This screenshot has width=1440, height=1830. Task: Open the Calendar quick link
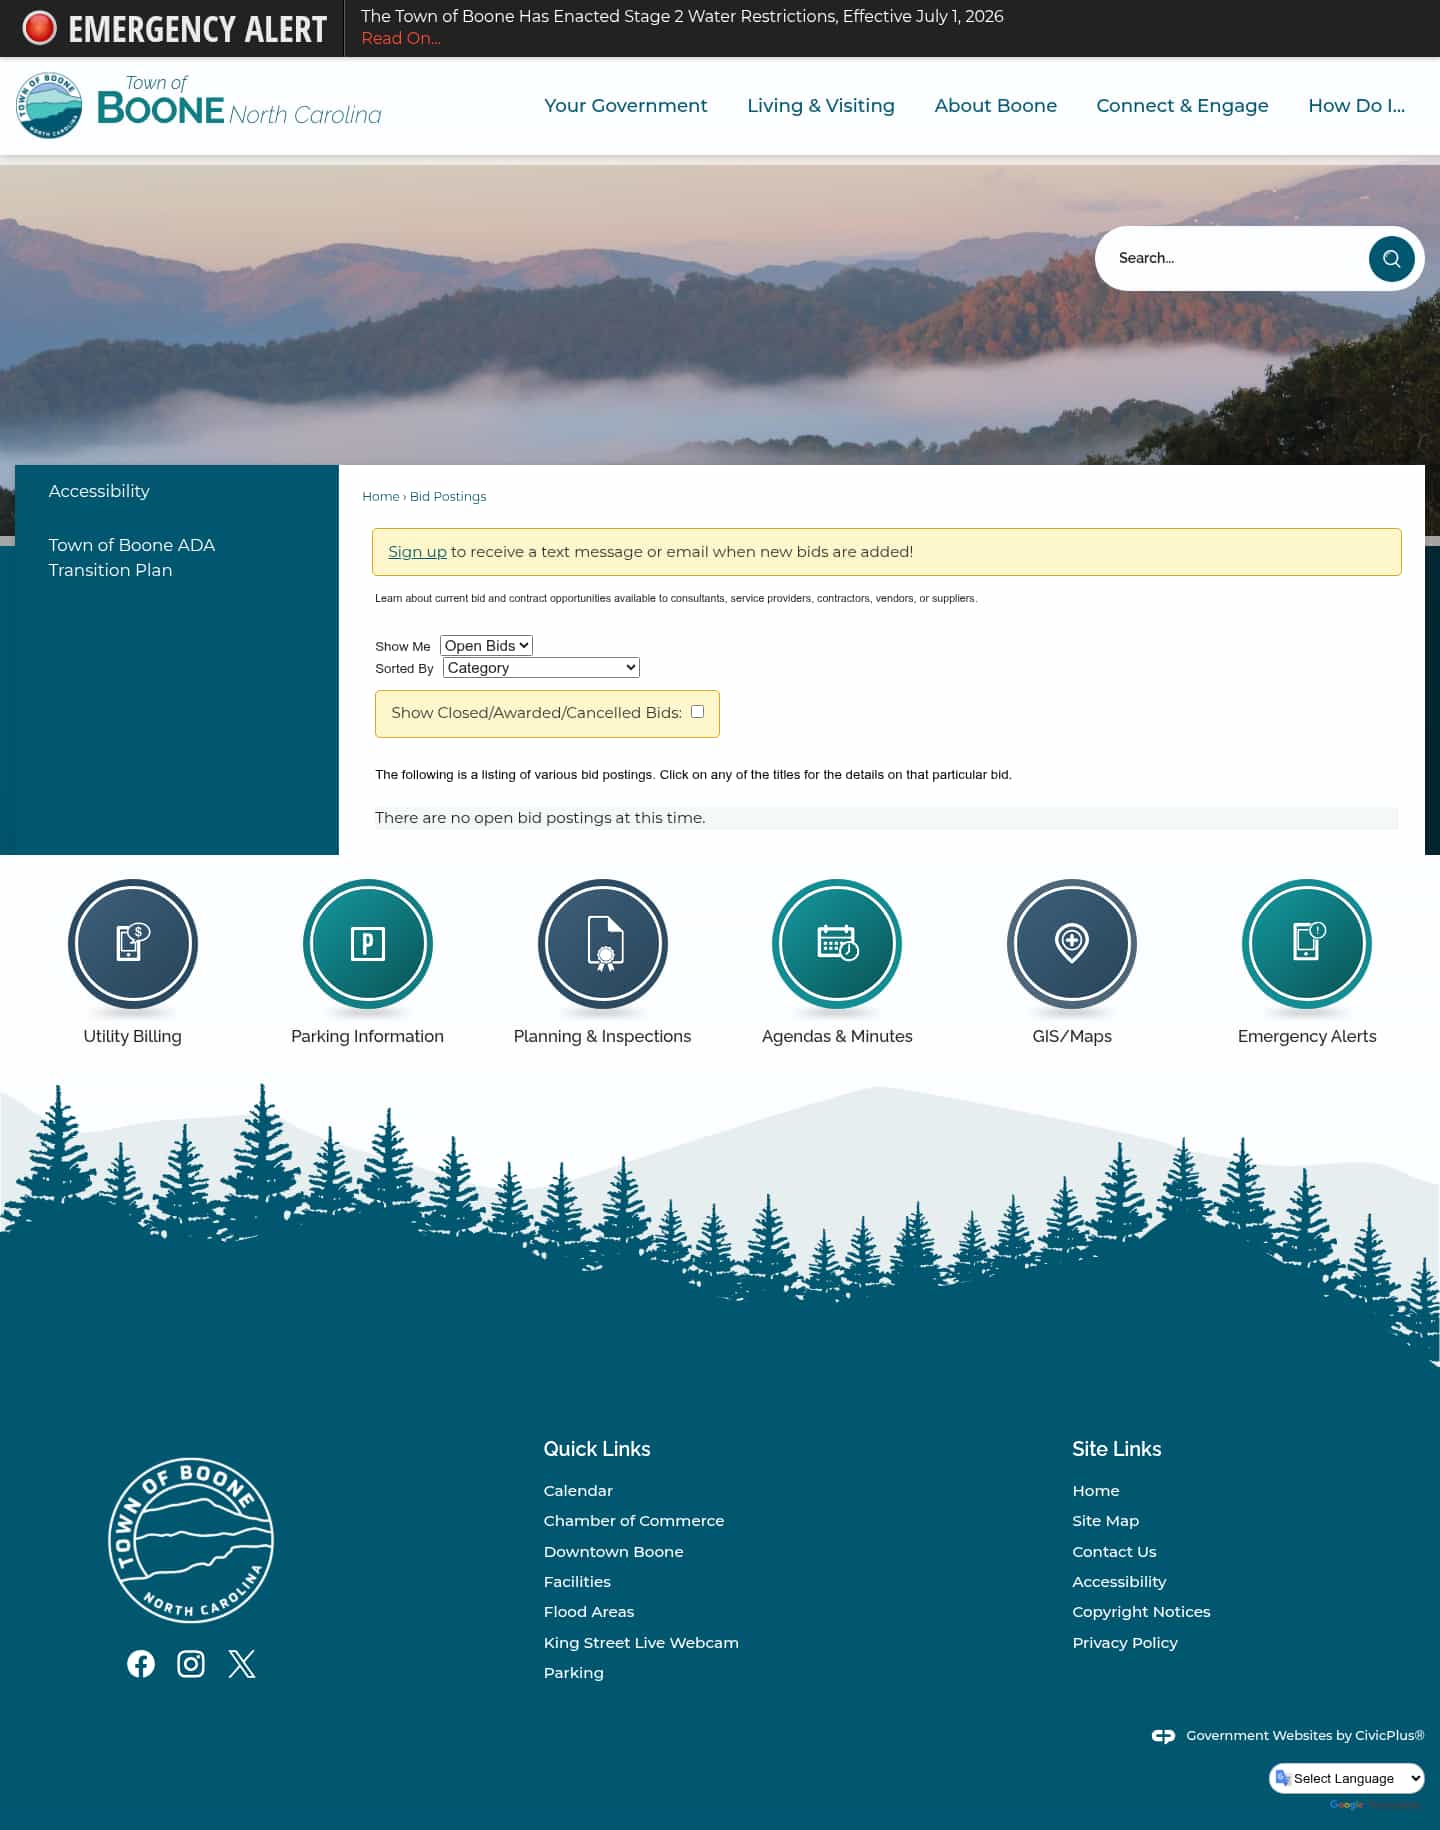click(x=578, y=1490)
